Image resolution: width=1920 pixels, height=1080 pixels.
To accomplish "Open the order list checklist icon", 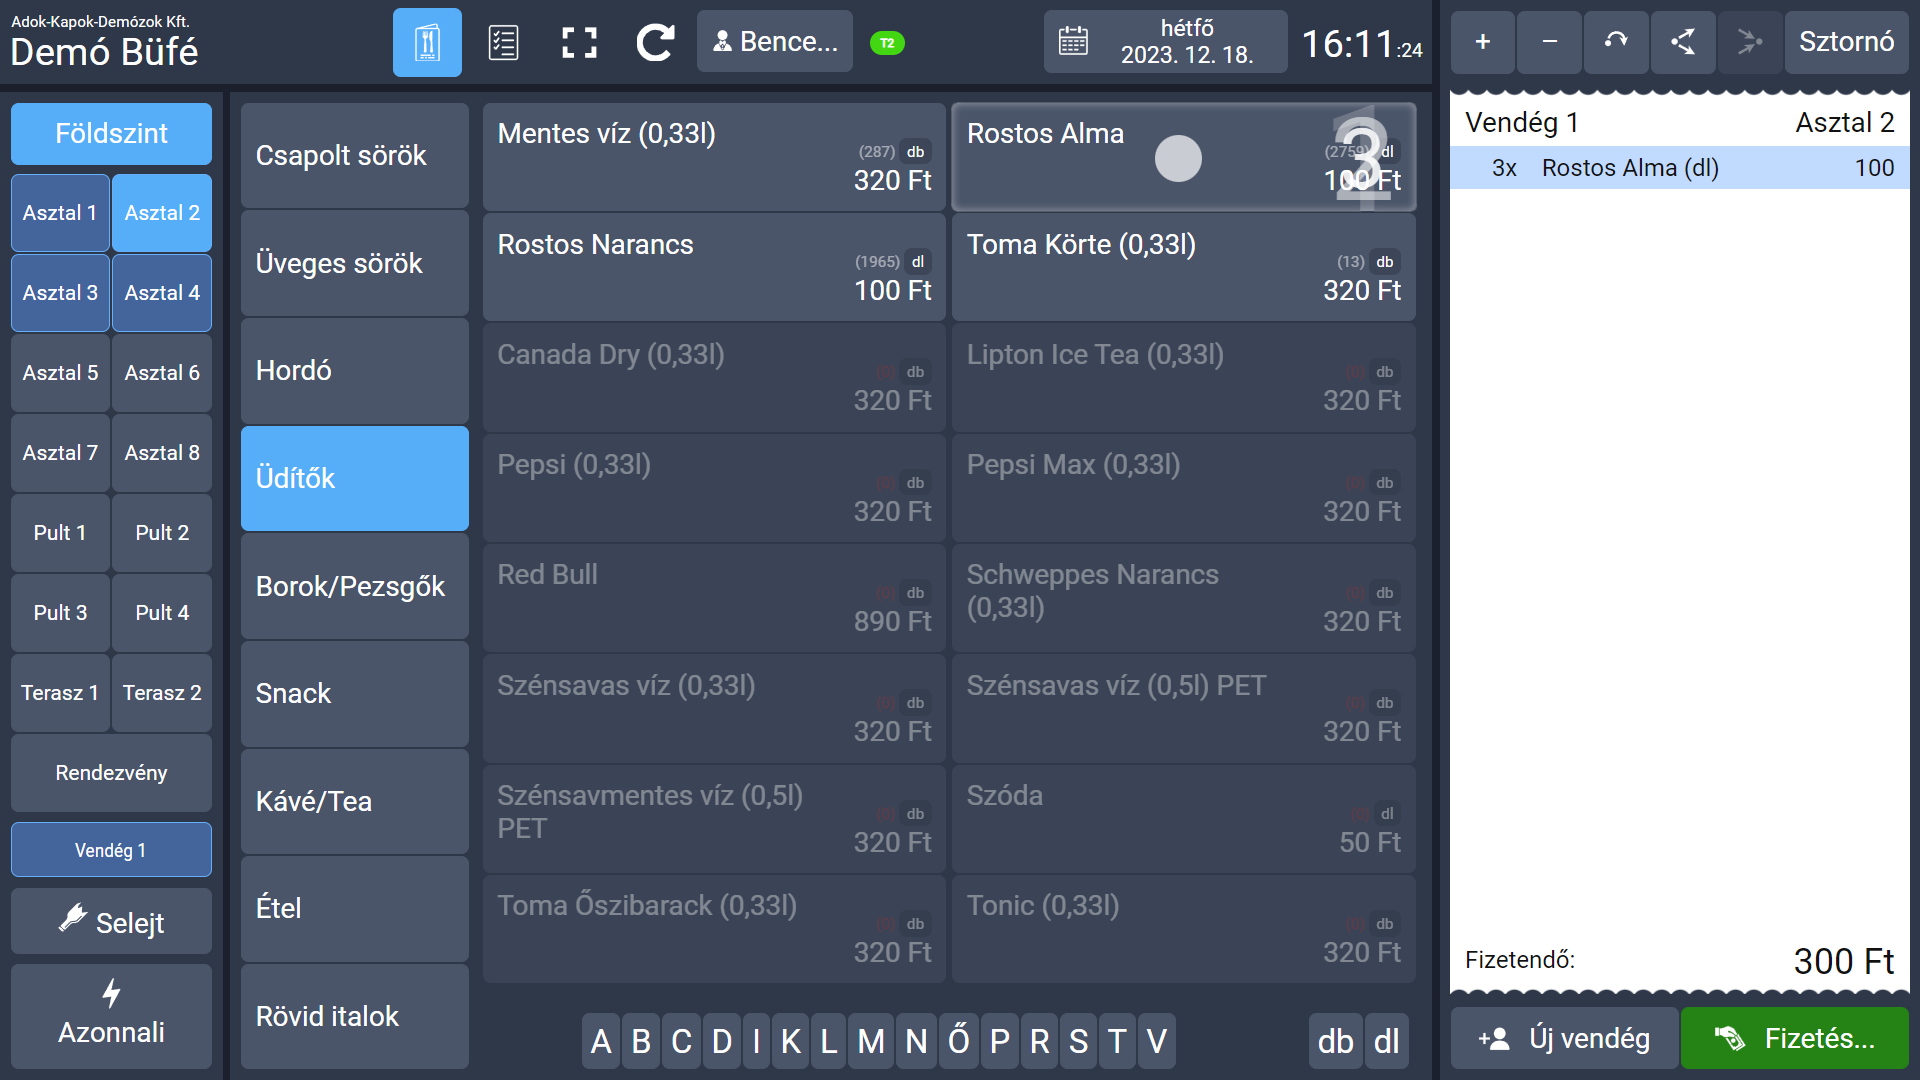I will click(503, 43).
